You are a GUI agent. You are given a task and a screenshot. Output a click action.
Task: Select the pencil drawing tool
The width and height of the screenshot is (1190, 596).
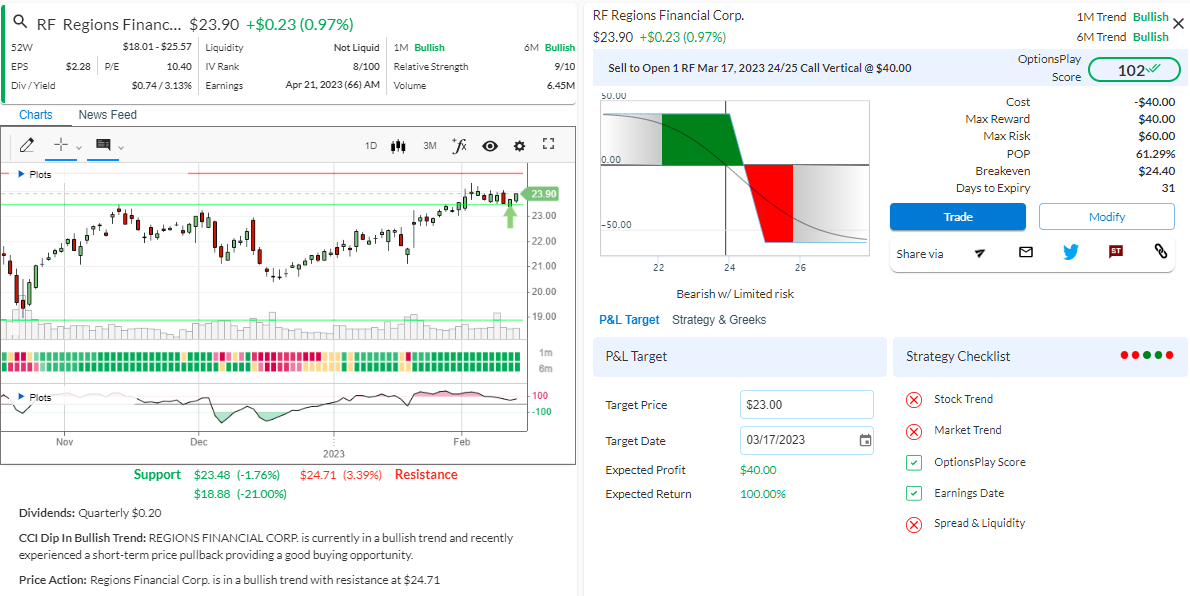27,145
